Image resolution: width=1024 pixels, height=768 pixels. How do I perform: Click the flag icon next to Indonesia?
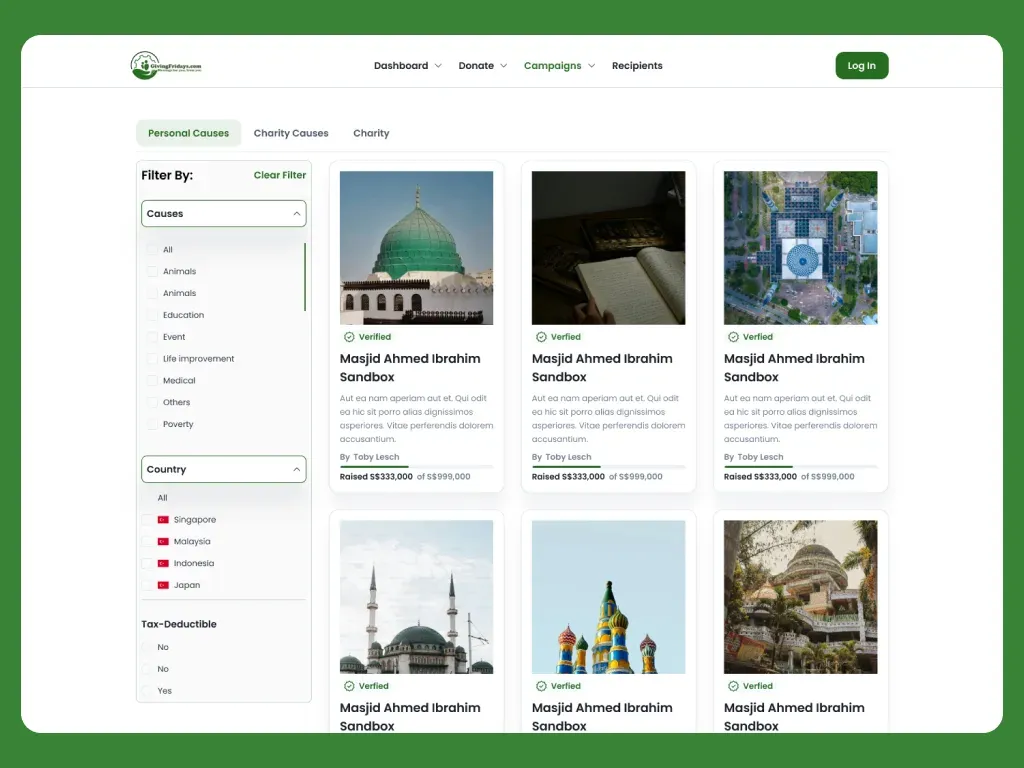point(163,563)
